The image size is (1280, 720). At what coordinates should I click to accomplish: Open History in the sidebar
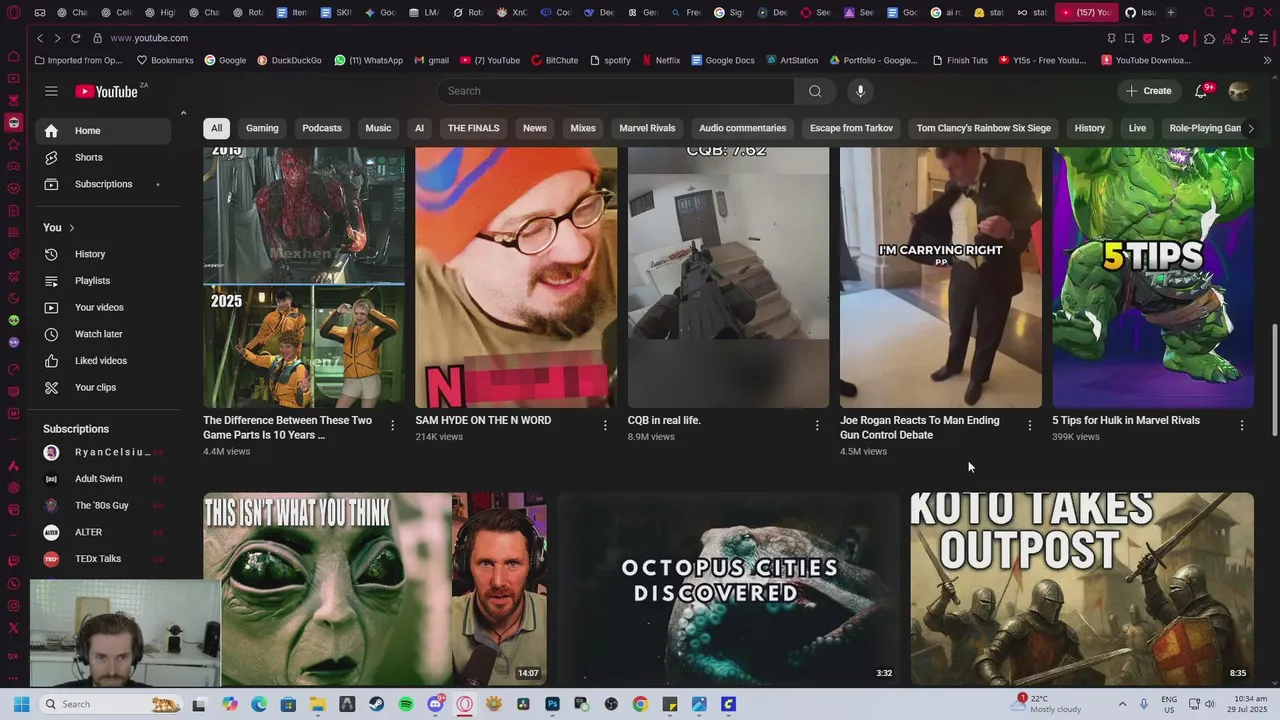click(x=103, y=254)
